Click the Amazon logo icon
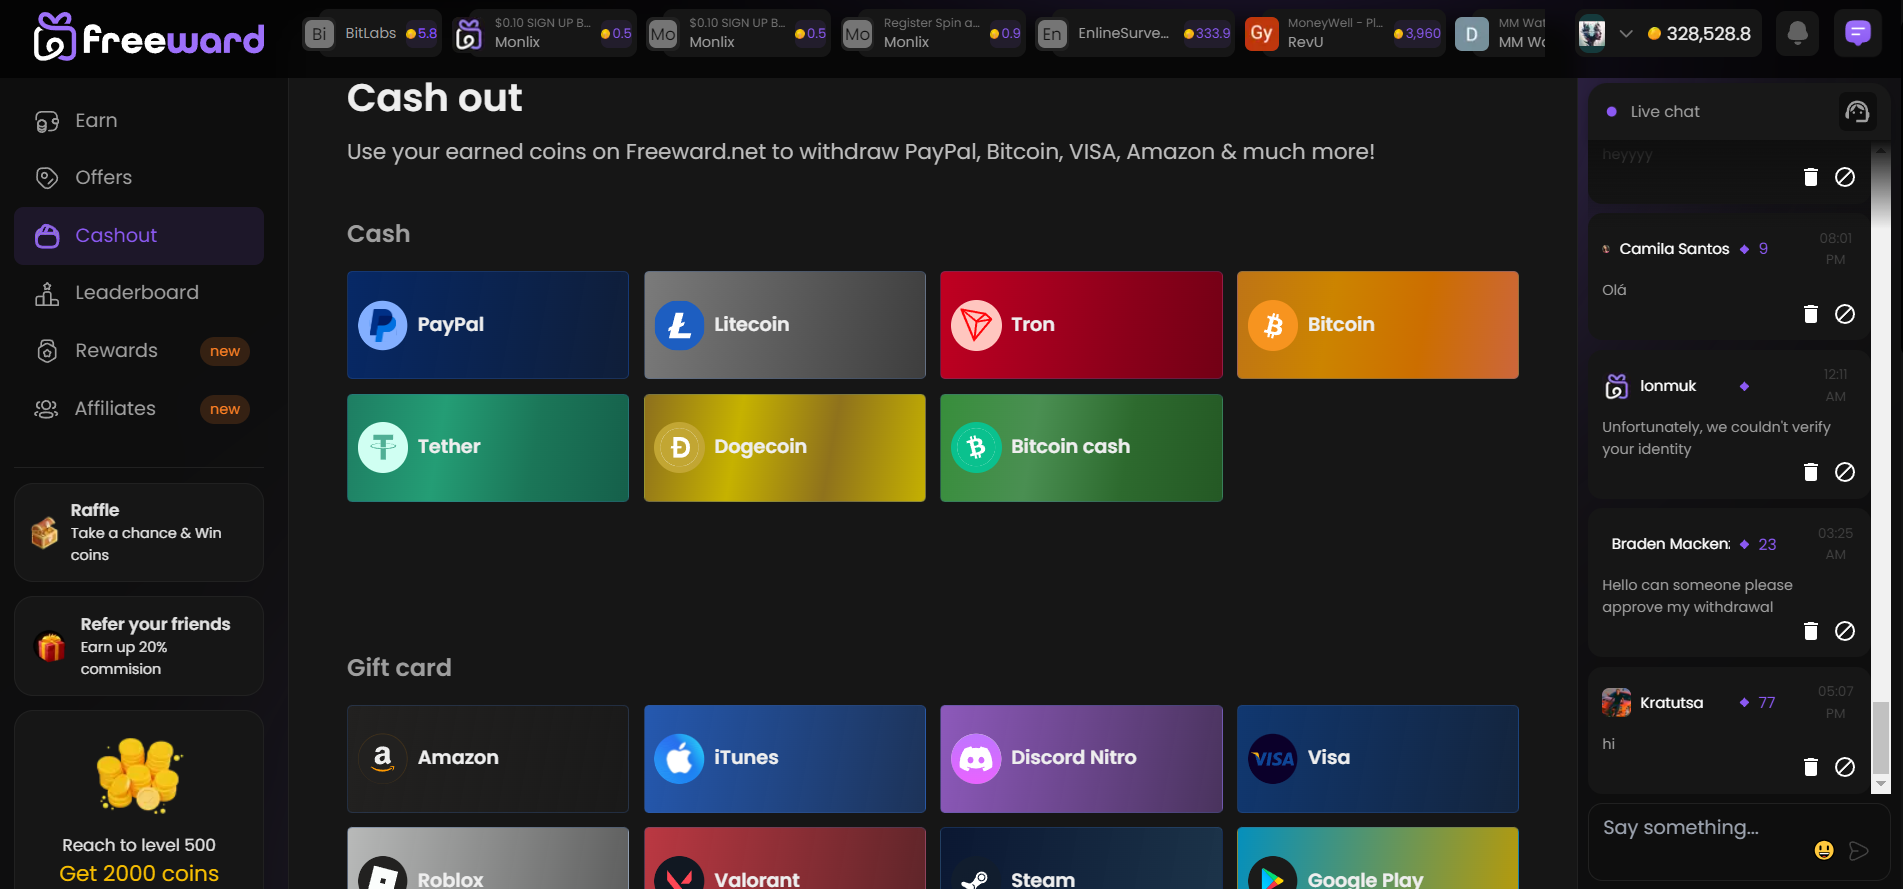Viewport: 1903px width, 889px height. tap(383, 758)
